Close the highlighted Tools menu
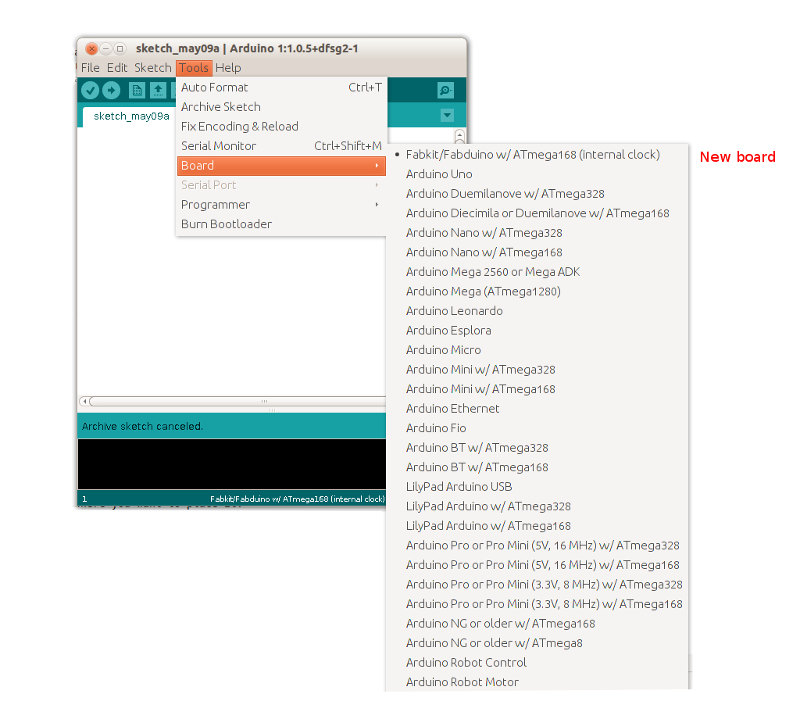This screenshot has width=800, height=719. point(194,67)
